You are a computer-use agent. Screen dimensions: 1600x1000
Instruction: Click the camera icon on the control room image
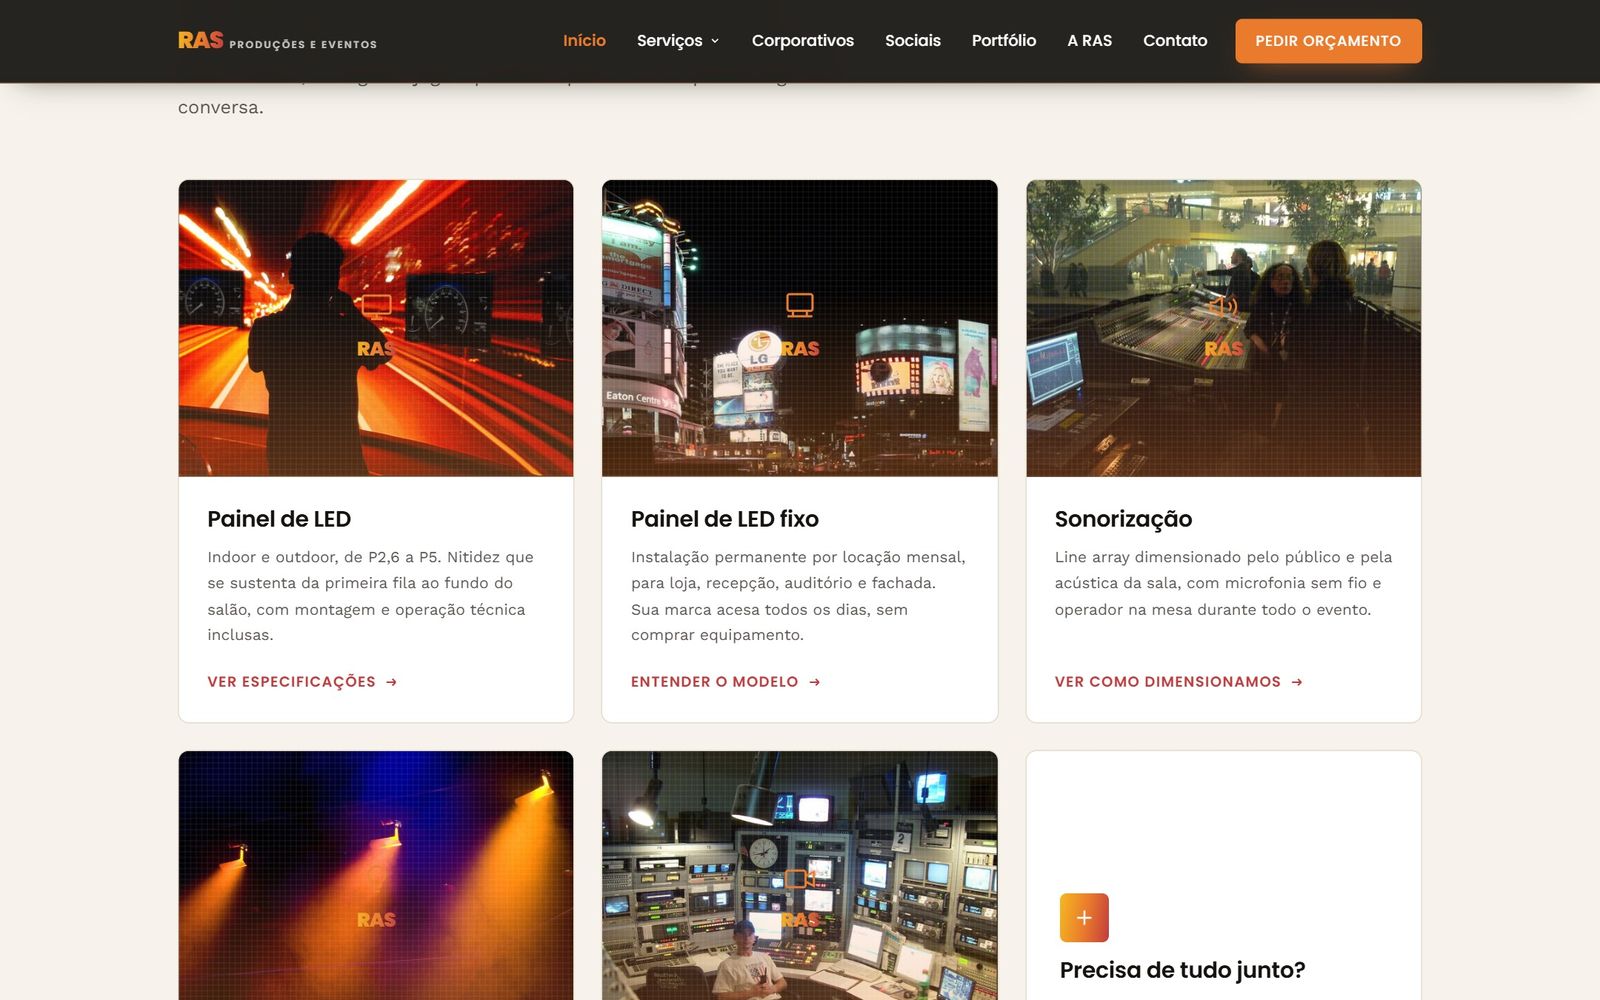pyautogui.click(x=800, y=878)
